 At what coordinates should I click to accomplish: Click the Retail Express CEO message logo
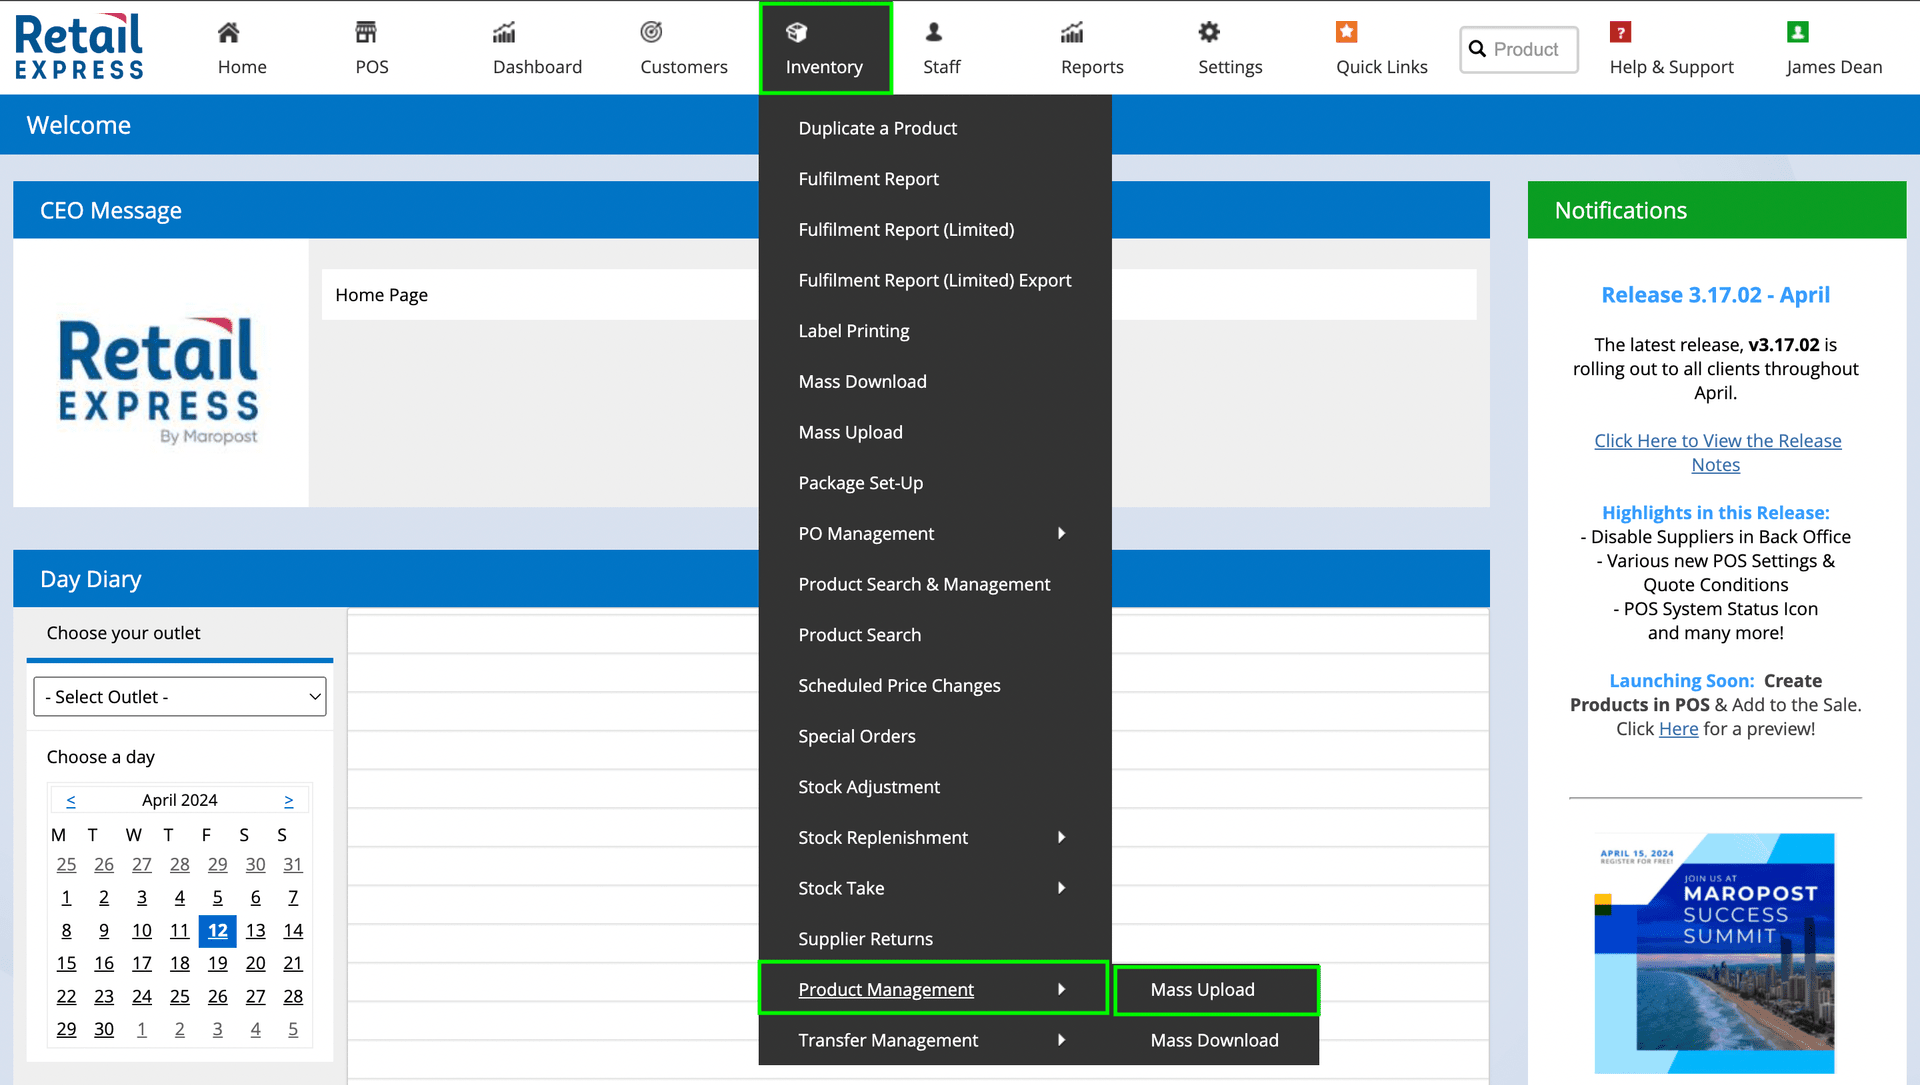(x=159, y=381)
